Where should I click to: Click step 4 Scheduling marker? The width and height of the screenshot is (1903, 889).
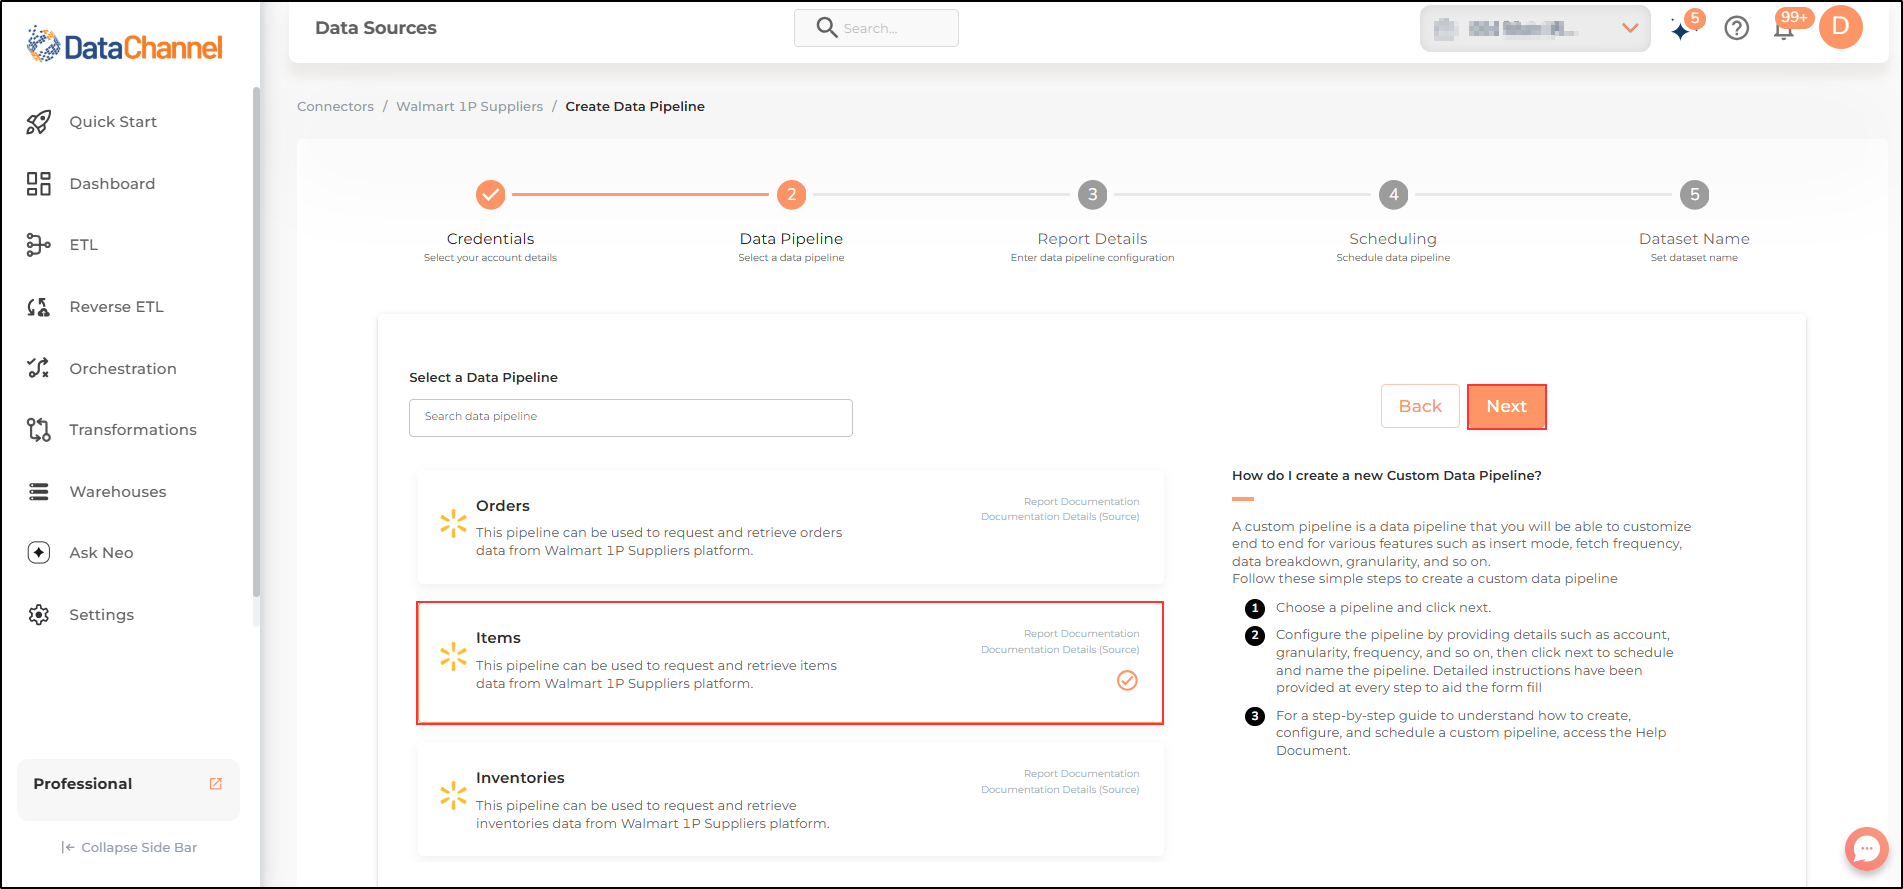click(1393, 195)
